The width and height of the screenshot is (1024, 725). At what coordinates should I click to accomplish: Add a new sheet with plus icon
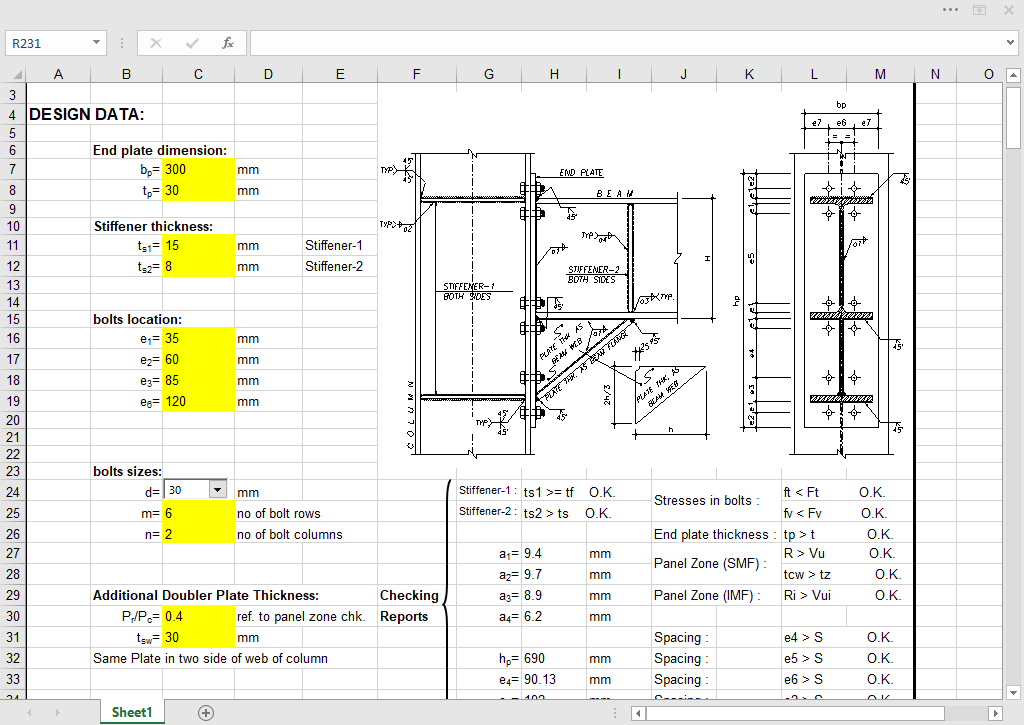(206, 713)
